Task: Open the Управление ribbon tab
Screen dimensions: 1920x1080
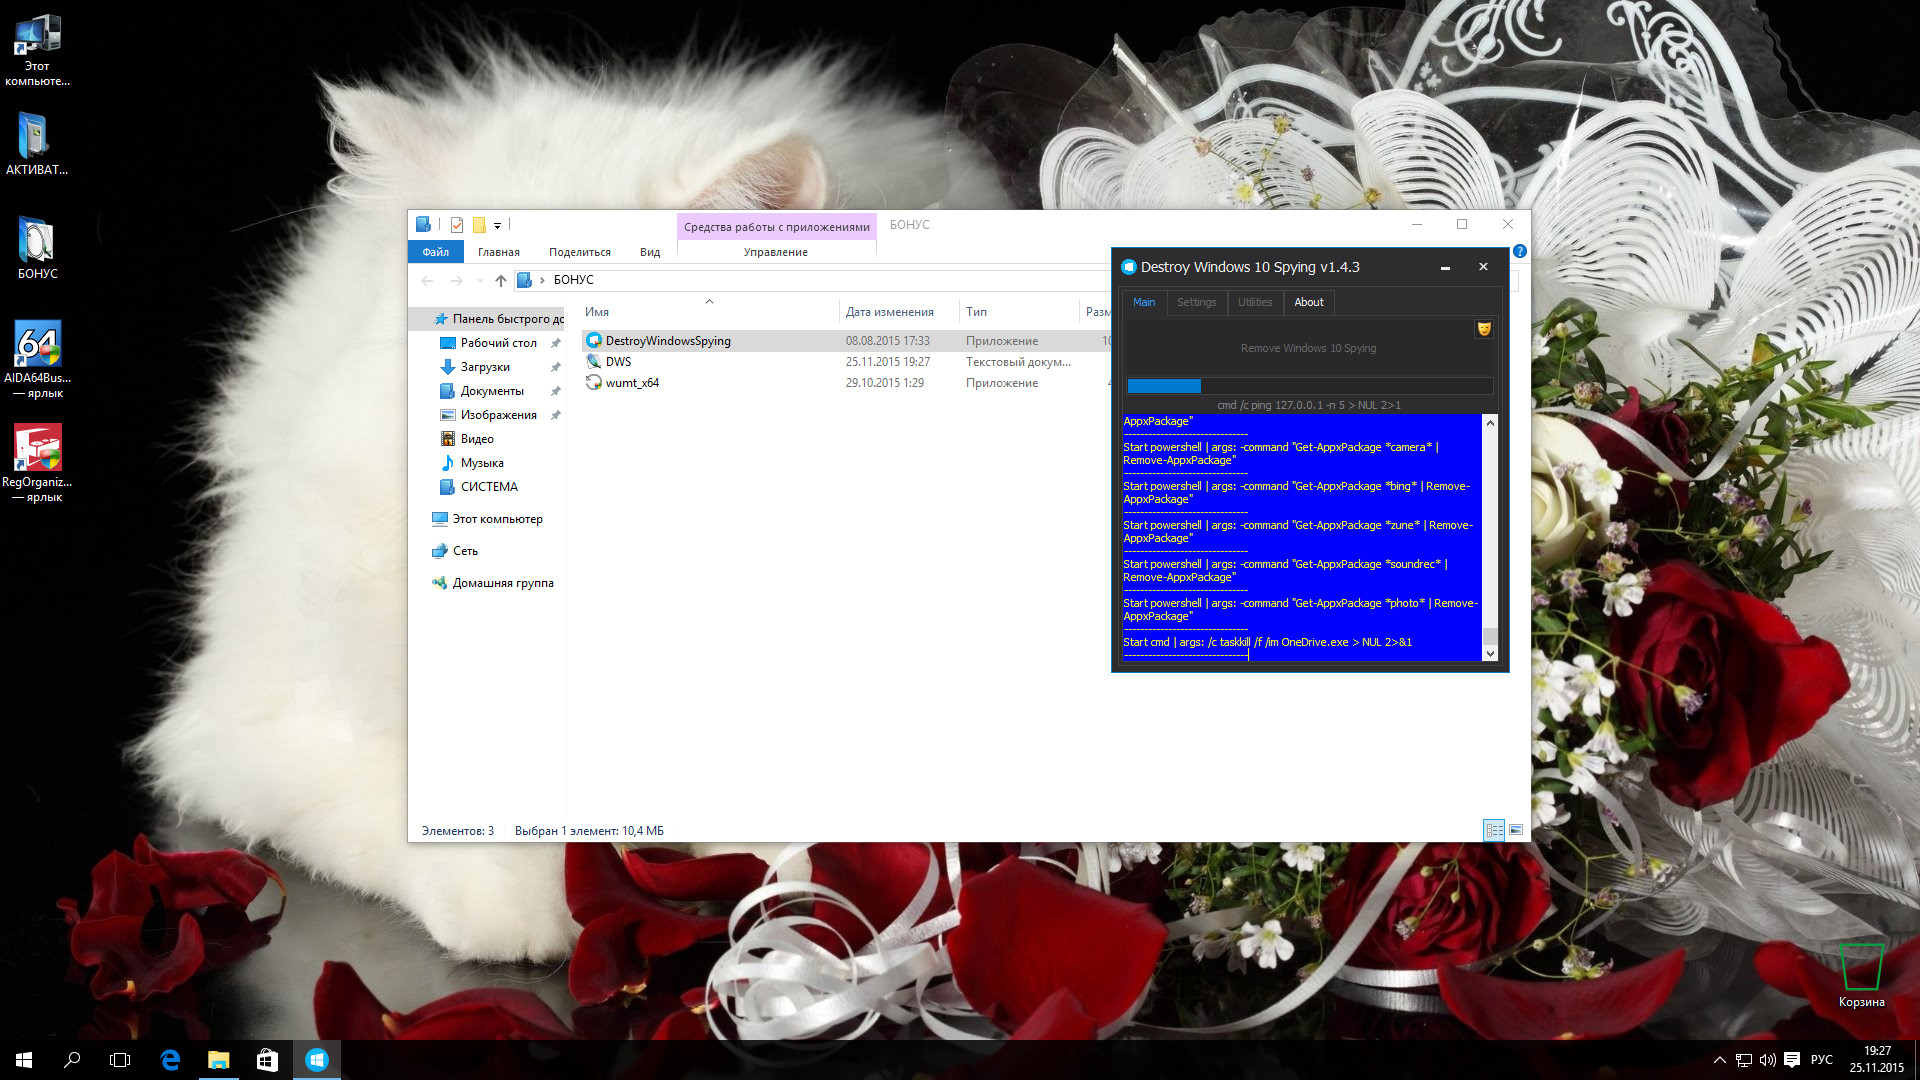Action: [776, 252]
